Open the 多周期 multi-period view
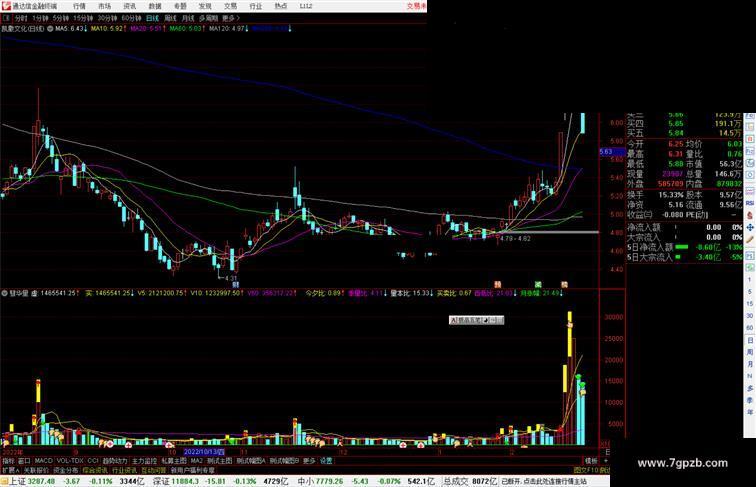This screenshot has width=756, height=487. (x=208, y=18)
